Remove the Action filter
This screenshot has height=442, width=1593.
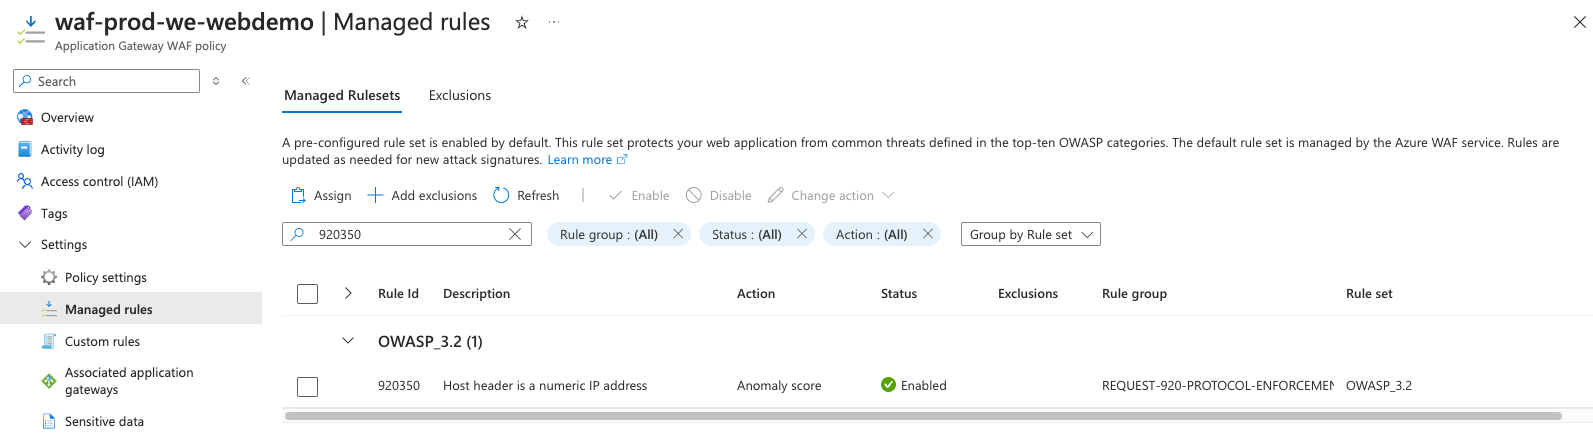(928, 234)
